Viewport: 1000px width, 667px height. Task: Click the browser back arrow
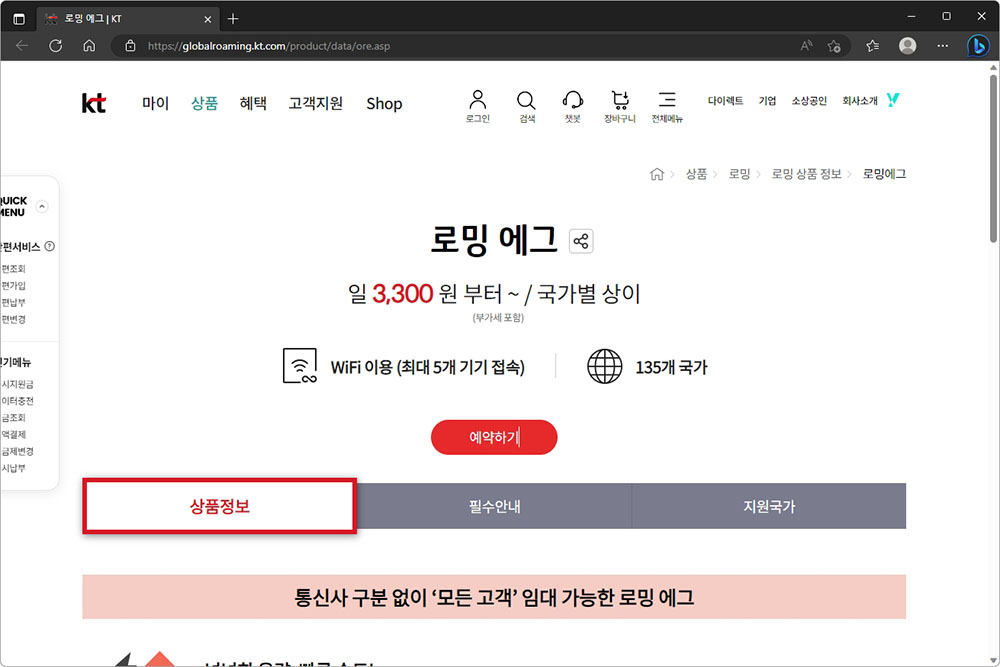coord(22,46)
